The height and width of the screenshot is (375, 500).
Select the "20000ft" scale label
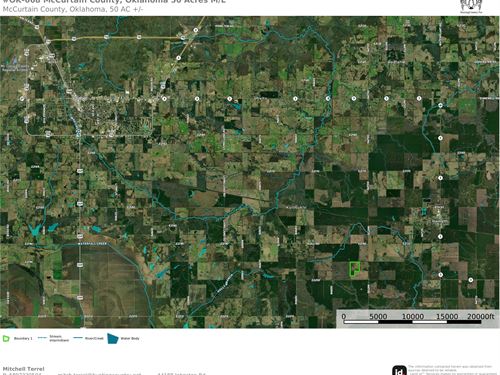(x=480, y=316)
